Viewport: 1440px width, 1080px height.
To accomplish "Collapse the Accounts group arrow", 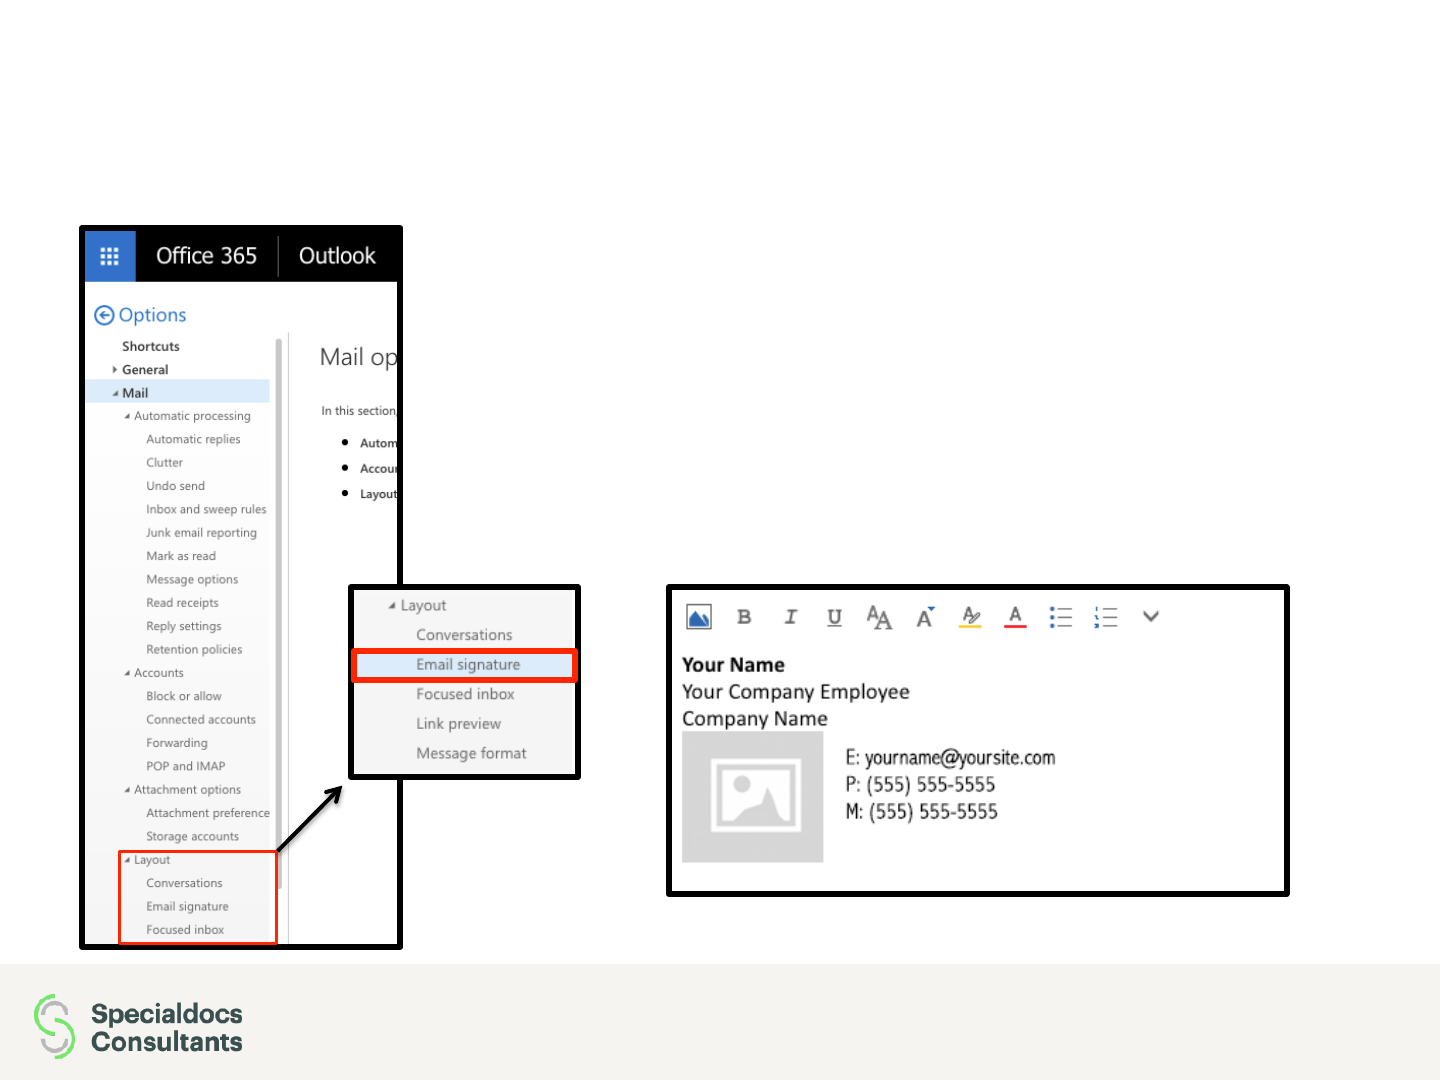I will click(127, 674).
